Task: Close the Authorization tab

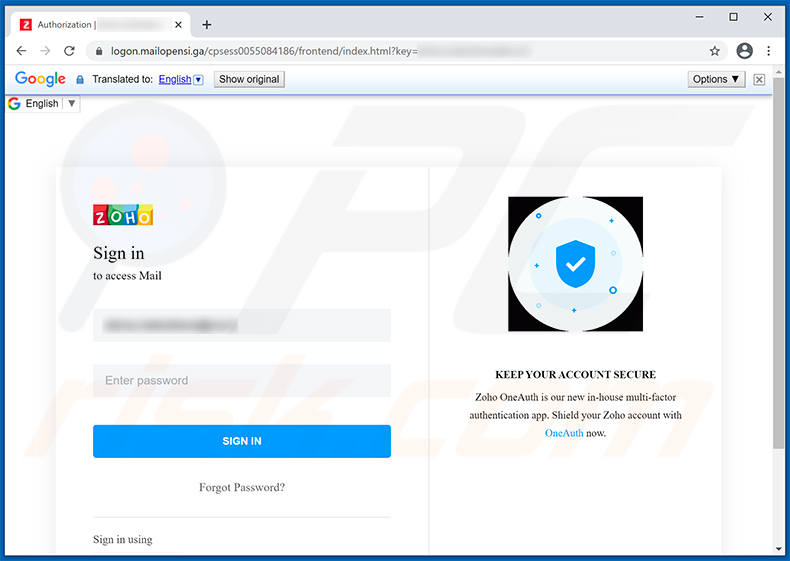Action: pos(178,25)
